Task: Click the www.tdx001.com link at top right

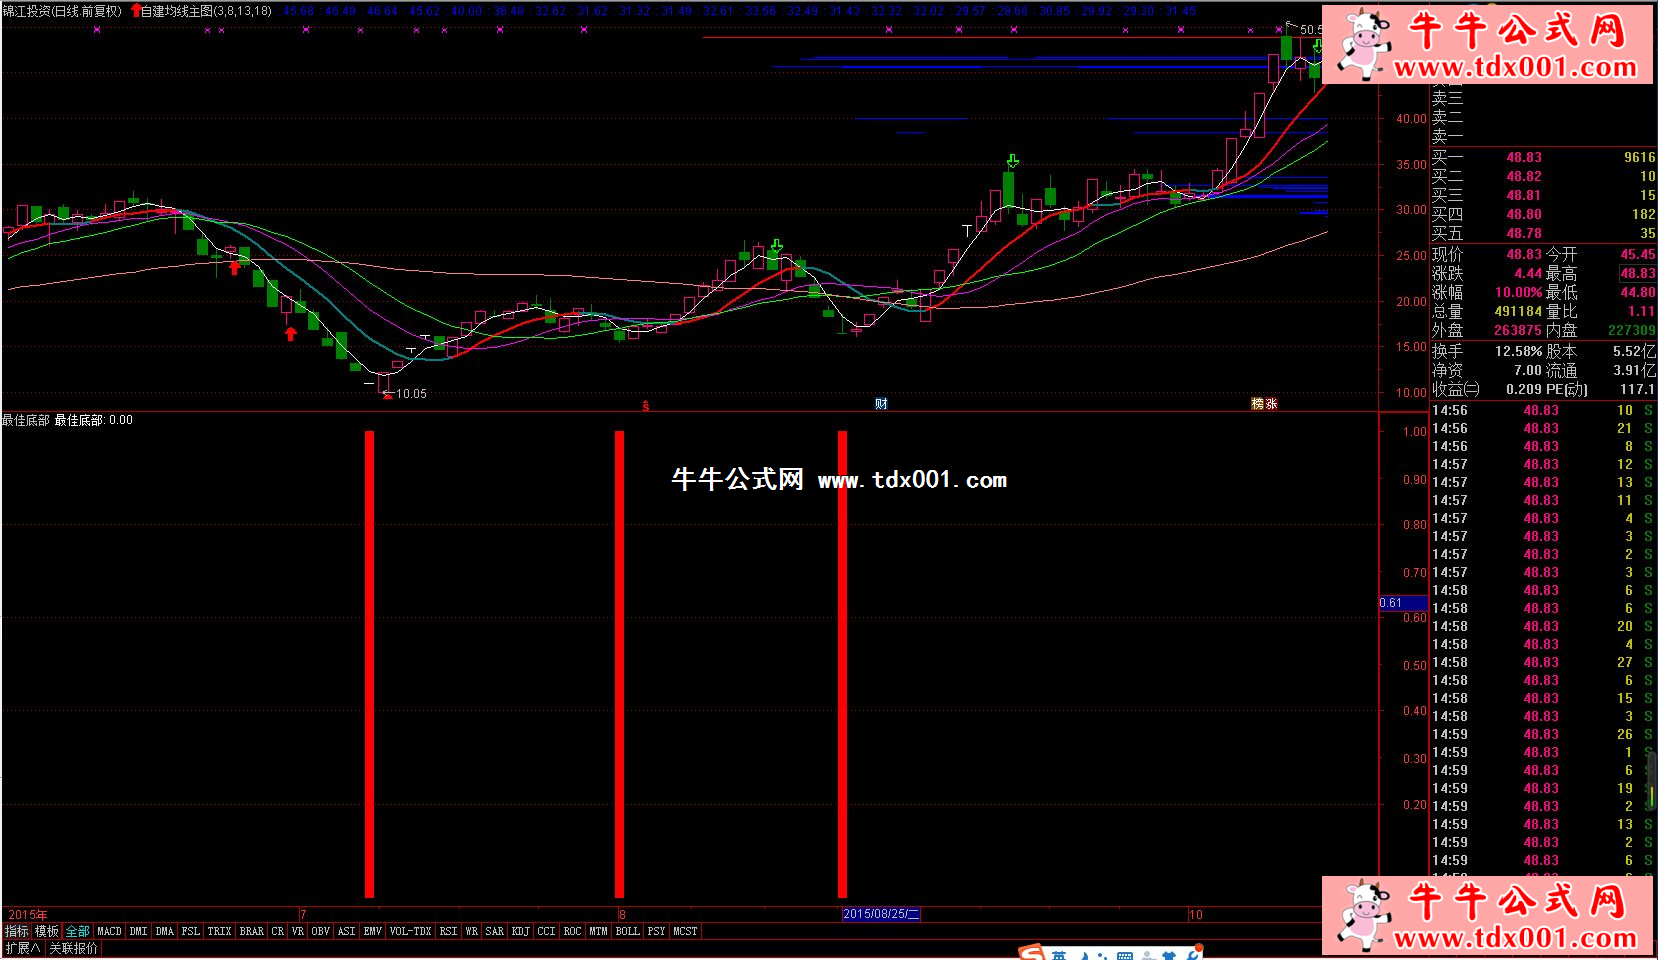Action: (x=1515, y=68)
